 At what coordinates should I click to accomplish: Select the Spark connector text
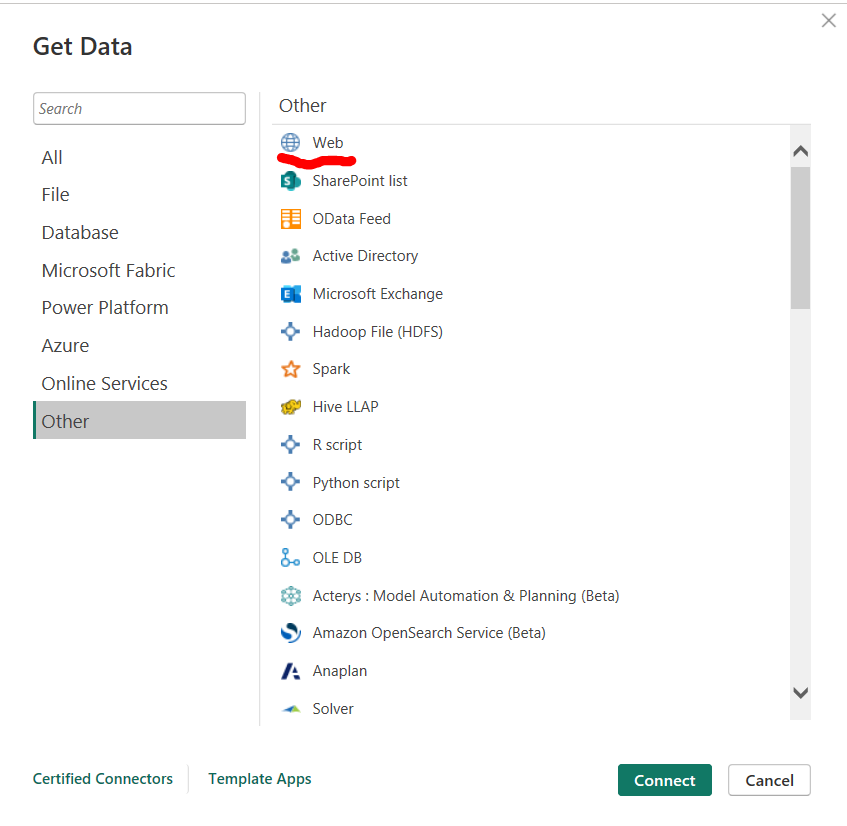pos(331,370)
